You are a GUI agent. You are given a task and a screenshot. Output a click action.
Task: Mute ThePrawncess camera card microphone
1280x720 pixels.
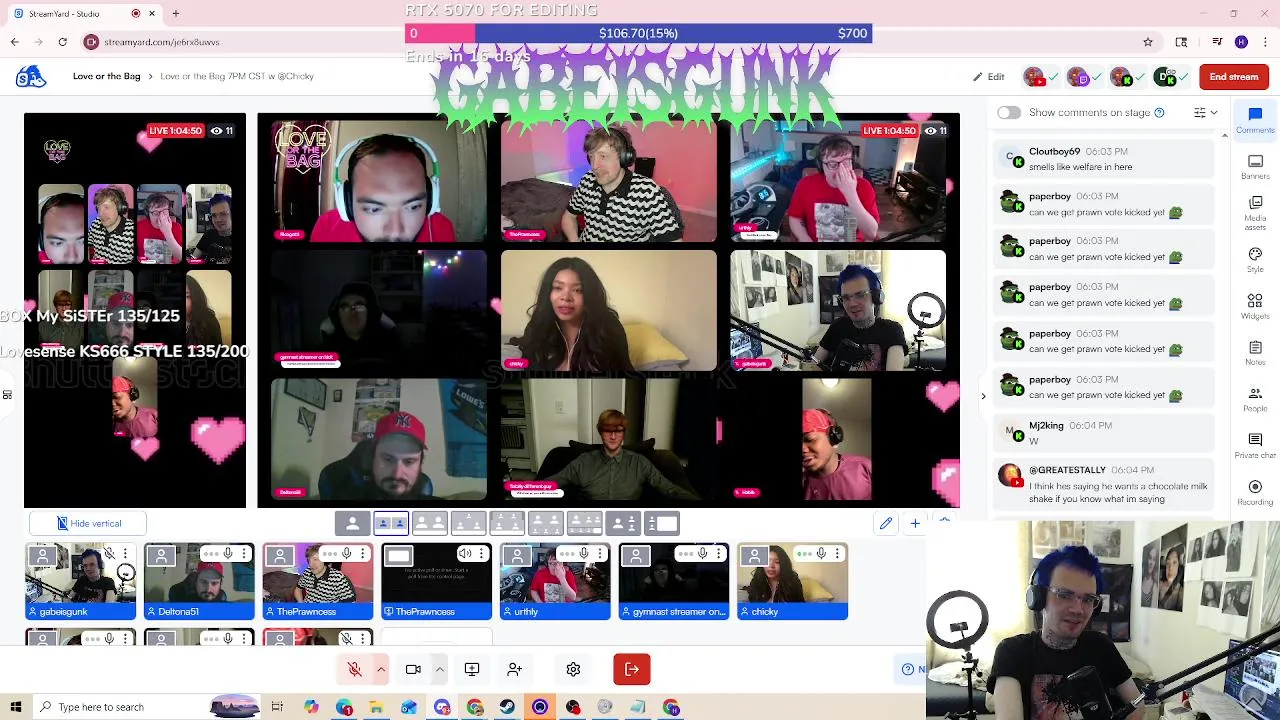pos(347,554)
